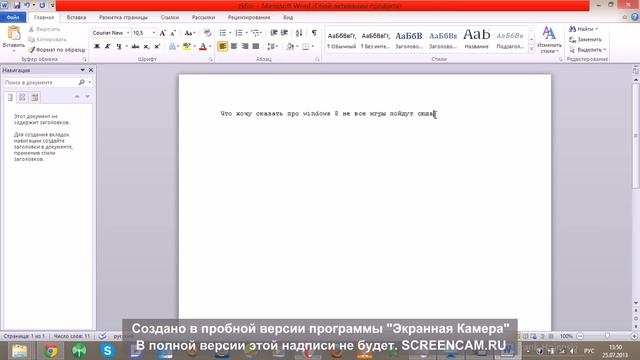This screenshot has height=360, width=640.
Task: Apply the red font color
Action: 203,47
